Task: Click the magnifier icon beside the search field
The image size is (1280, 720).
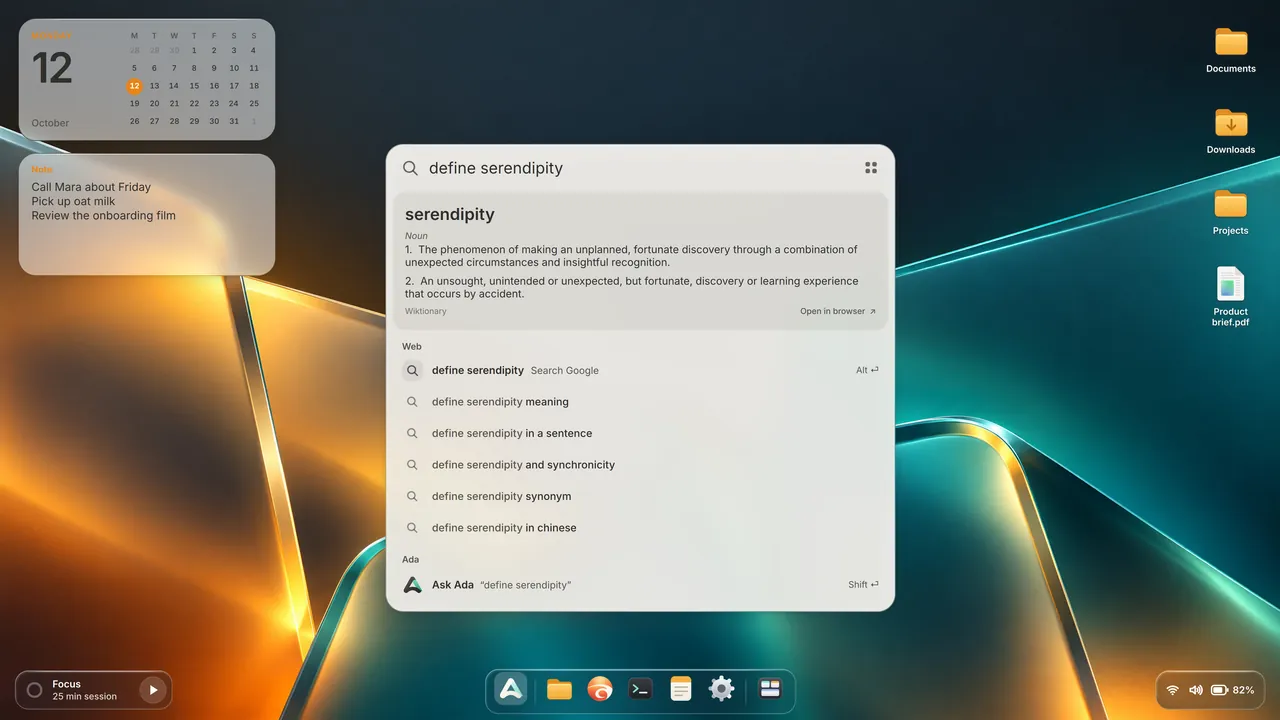Action: tap(410, 168)
